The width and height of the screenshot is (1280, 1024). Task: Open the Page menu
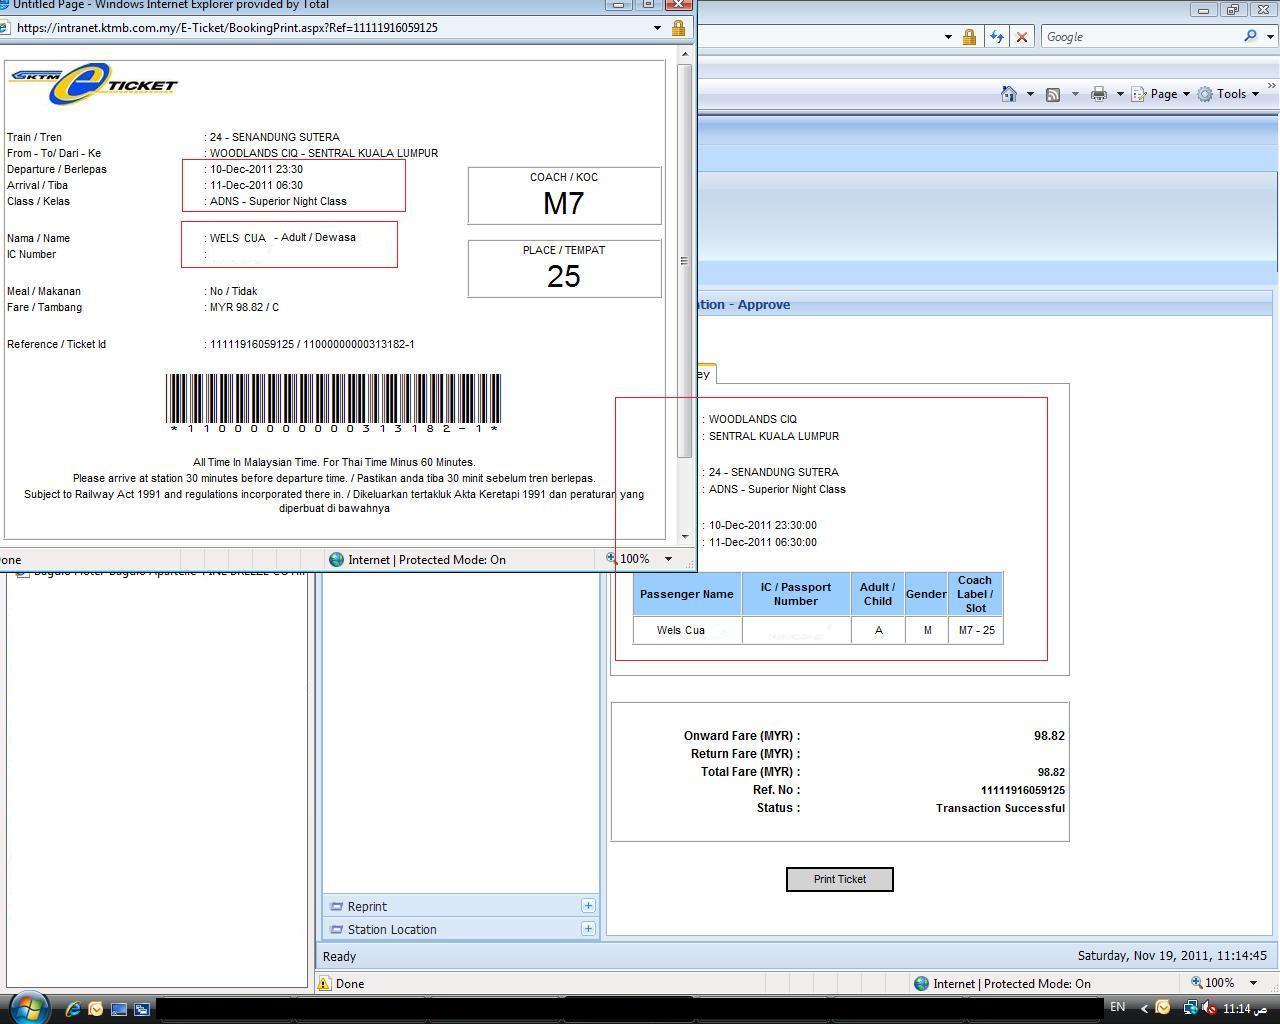click(1161, 94)
